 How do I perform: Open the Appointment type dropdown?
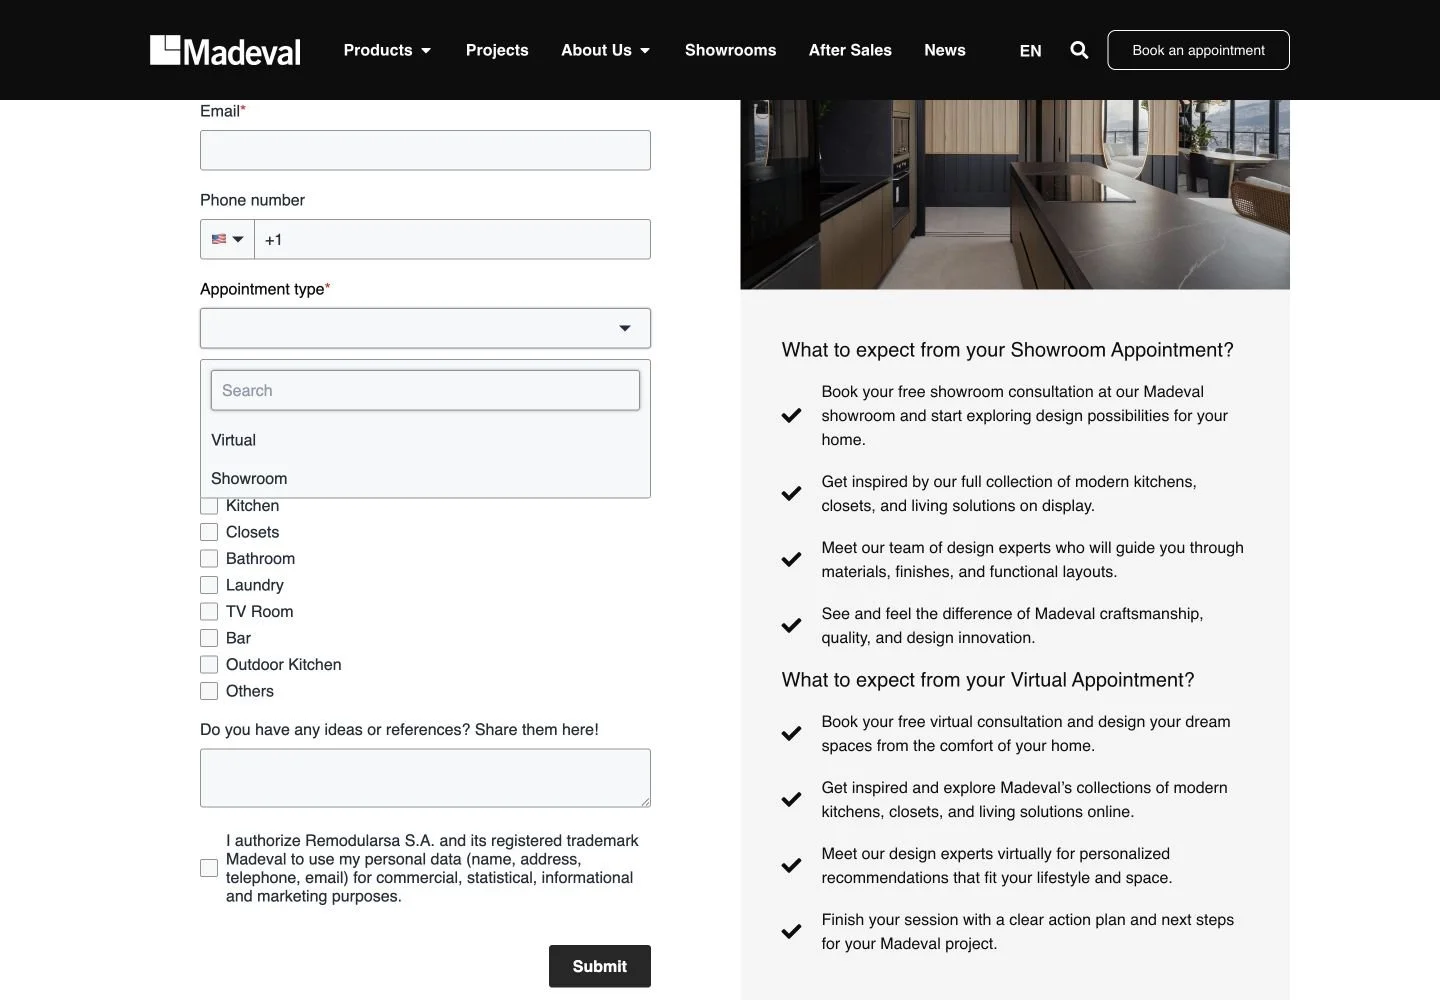click(x=425, y=328)
